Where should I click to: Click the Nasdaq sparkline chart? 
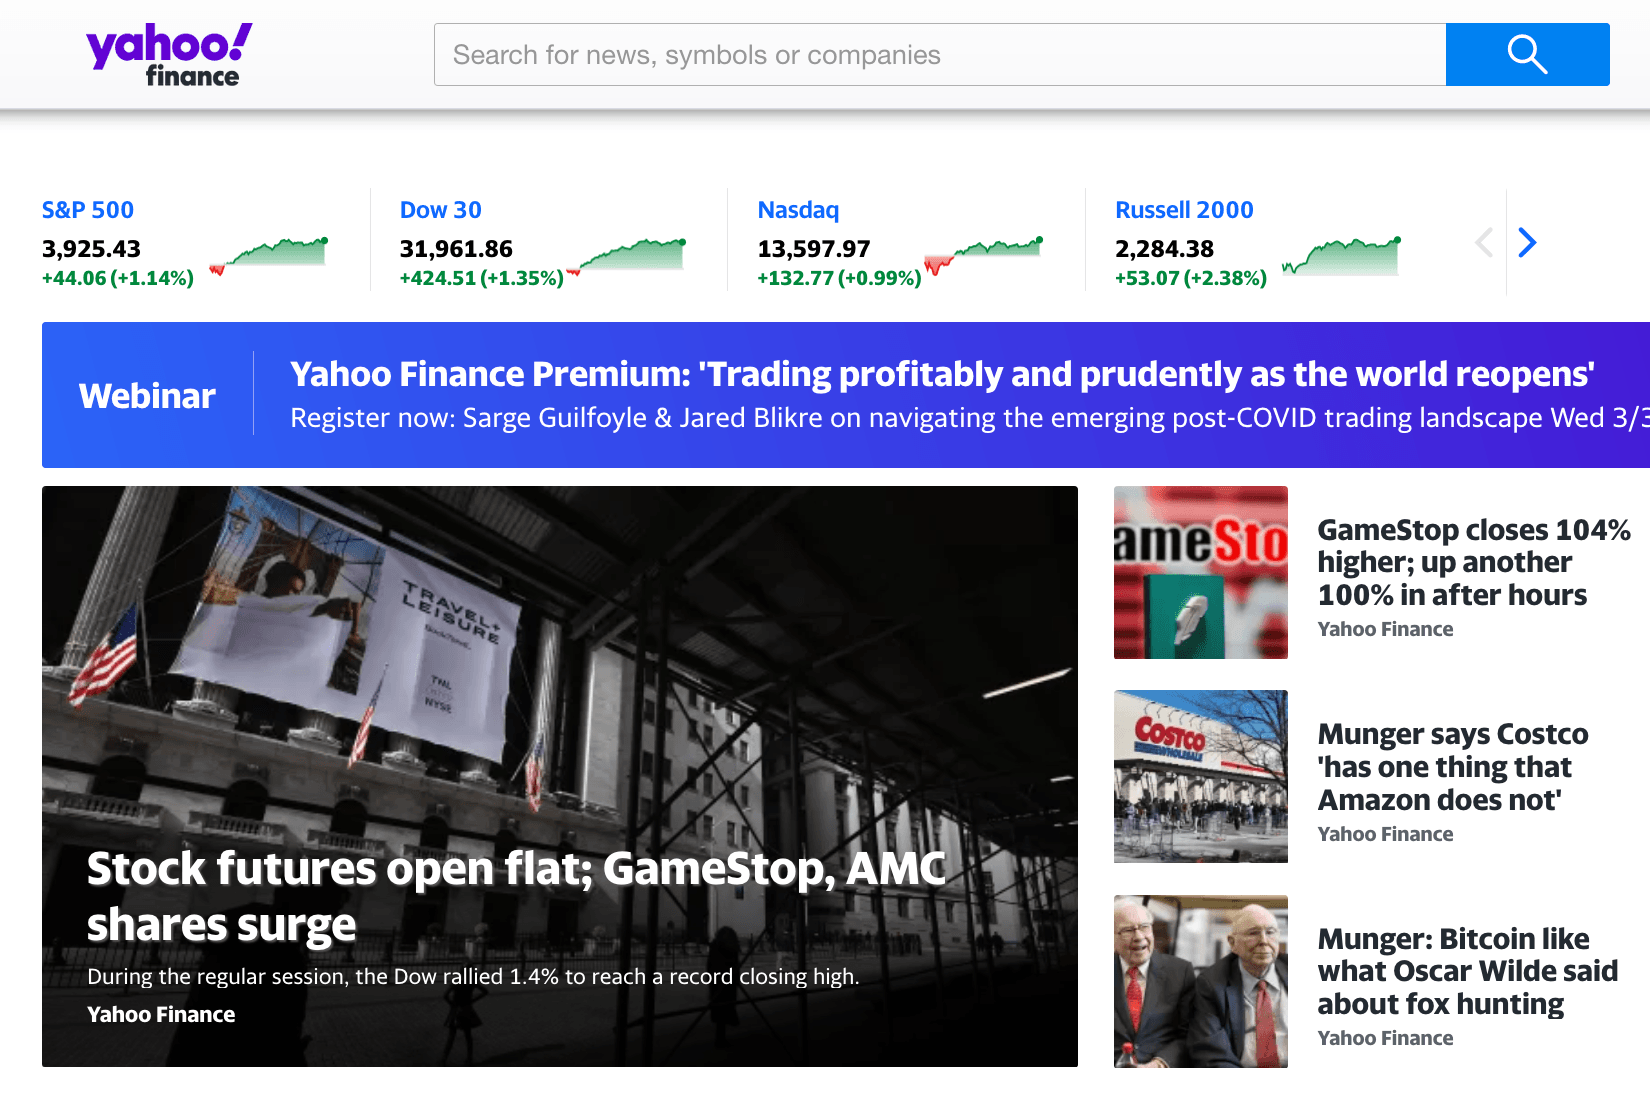click(984, 256)
